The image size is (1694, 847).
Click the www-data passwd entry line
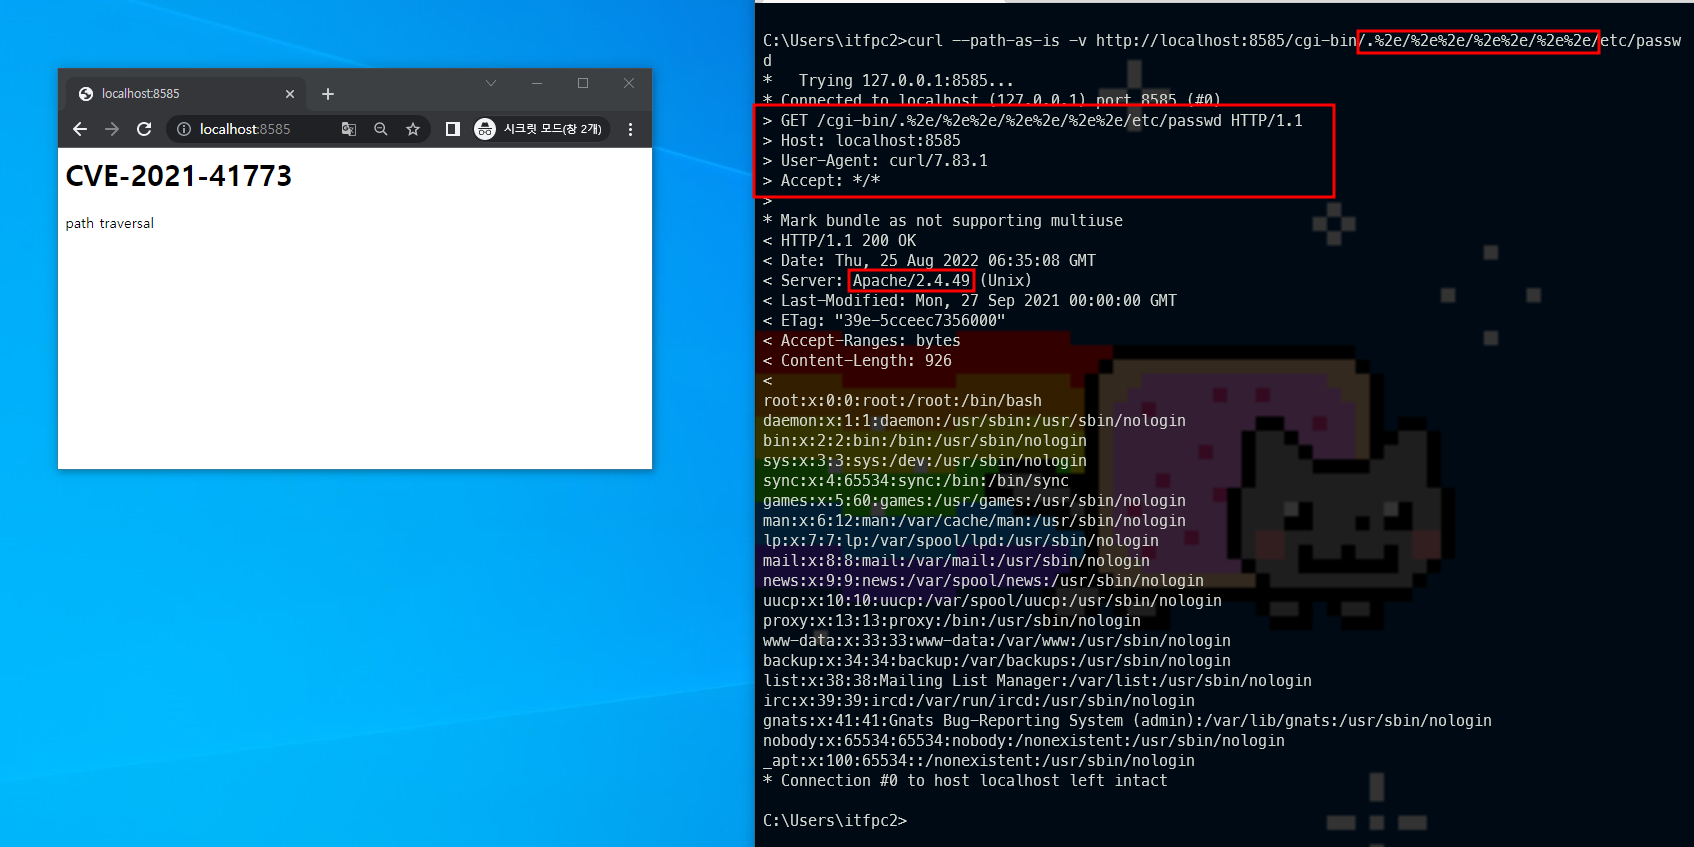tap(997, 640)
